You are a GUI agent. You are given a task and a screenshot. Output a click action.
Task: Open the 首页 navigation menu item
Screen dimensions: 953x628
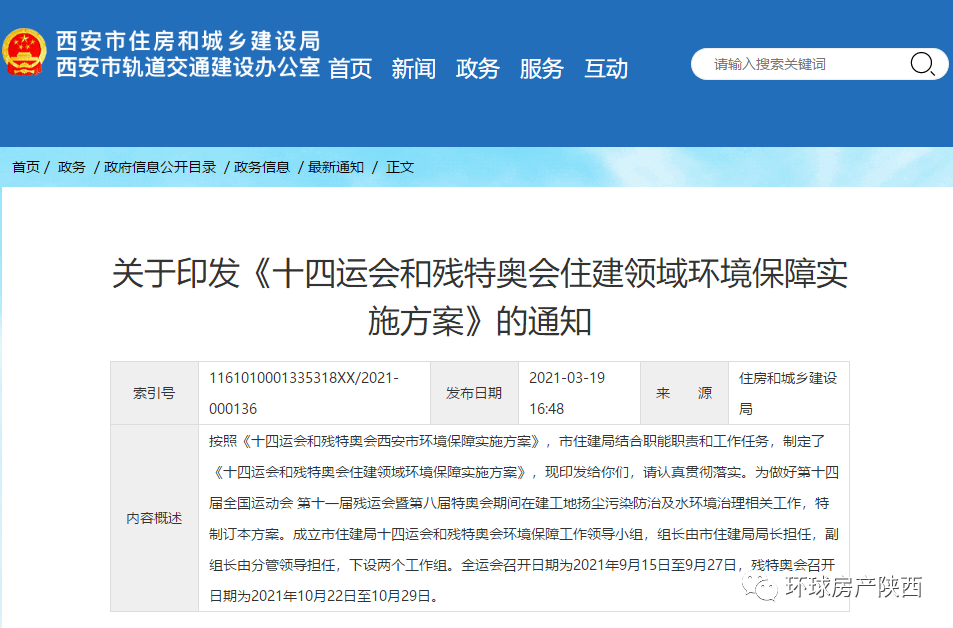coord(350,69)
